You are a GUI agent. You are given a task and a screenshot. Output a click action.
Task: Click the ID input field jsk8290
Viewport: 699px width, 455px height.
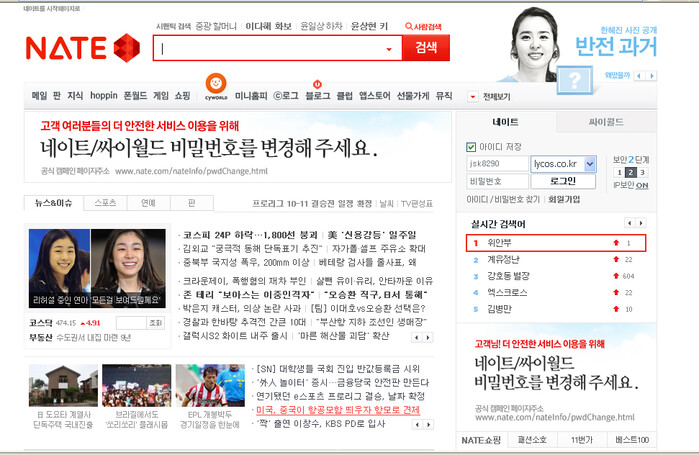(498, 164)
